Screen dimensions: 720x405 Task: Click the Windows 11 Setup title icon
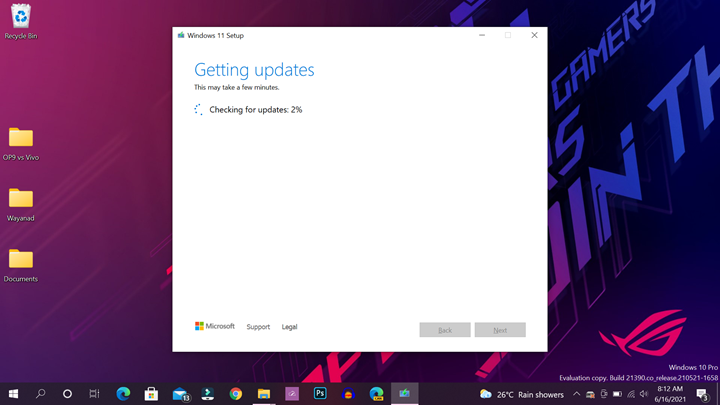point(181,35)
